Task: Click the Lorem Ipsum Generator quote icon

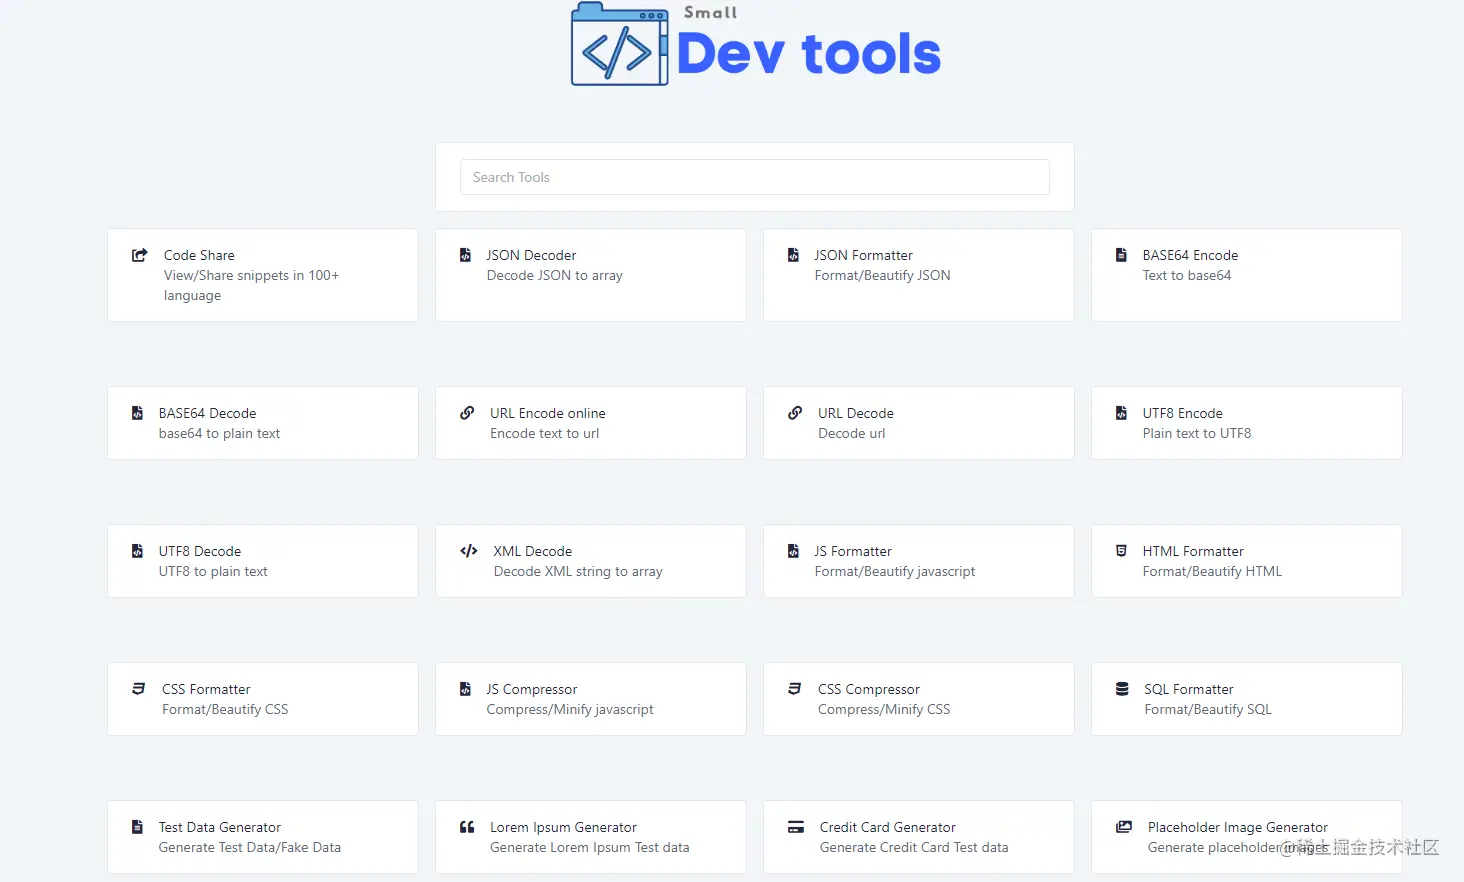Action: 467,827
